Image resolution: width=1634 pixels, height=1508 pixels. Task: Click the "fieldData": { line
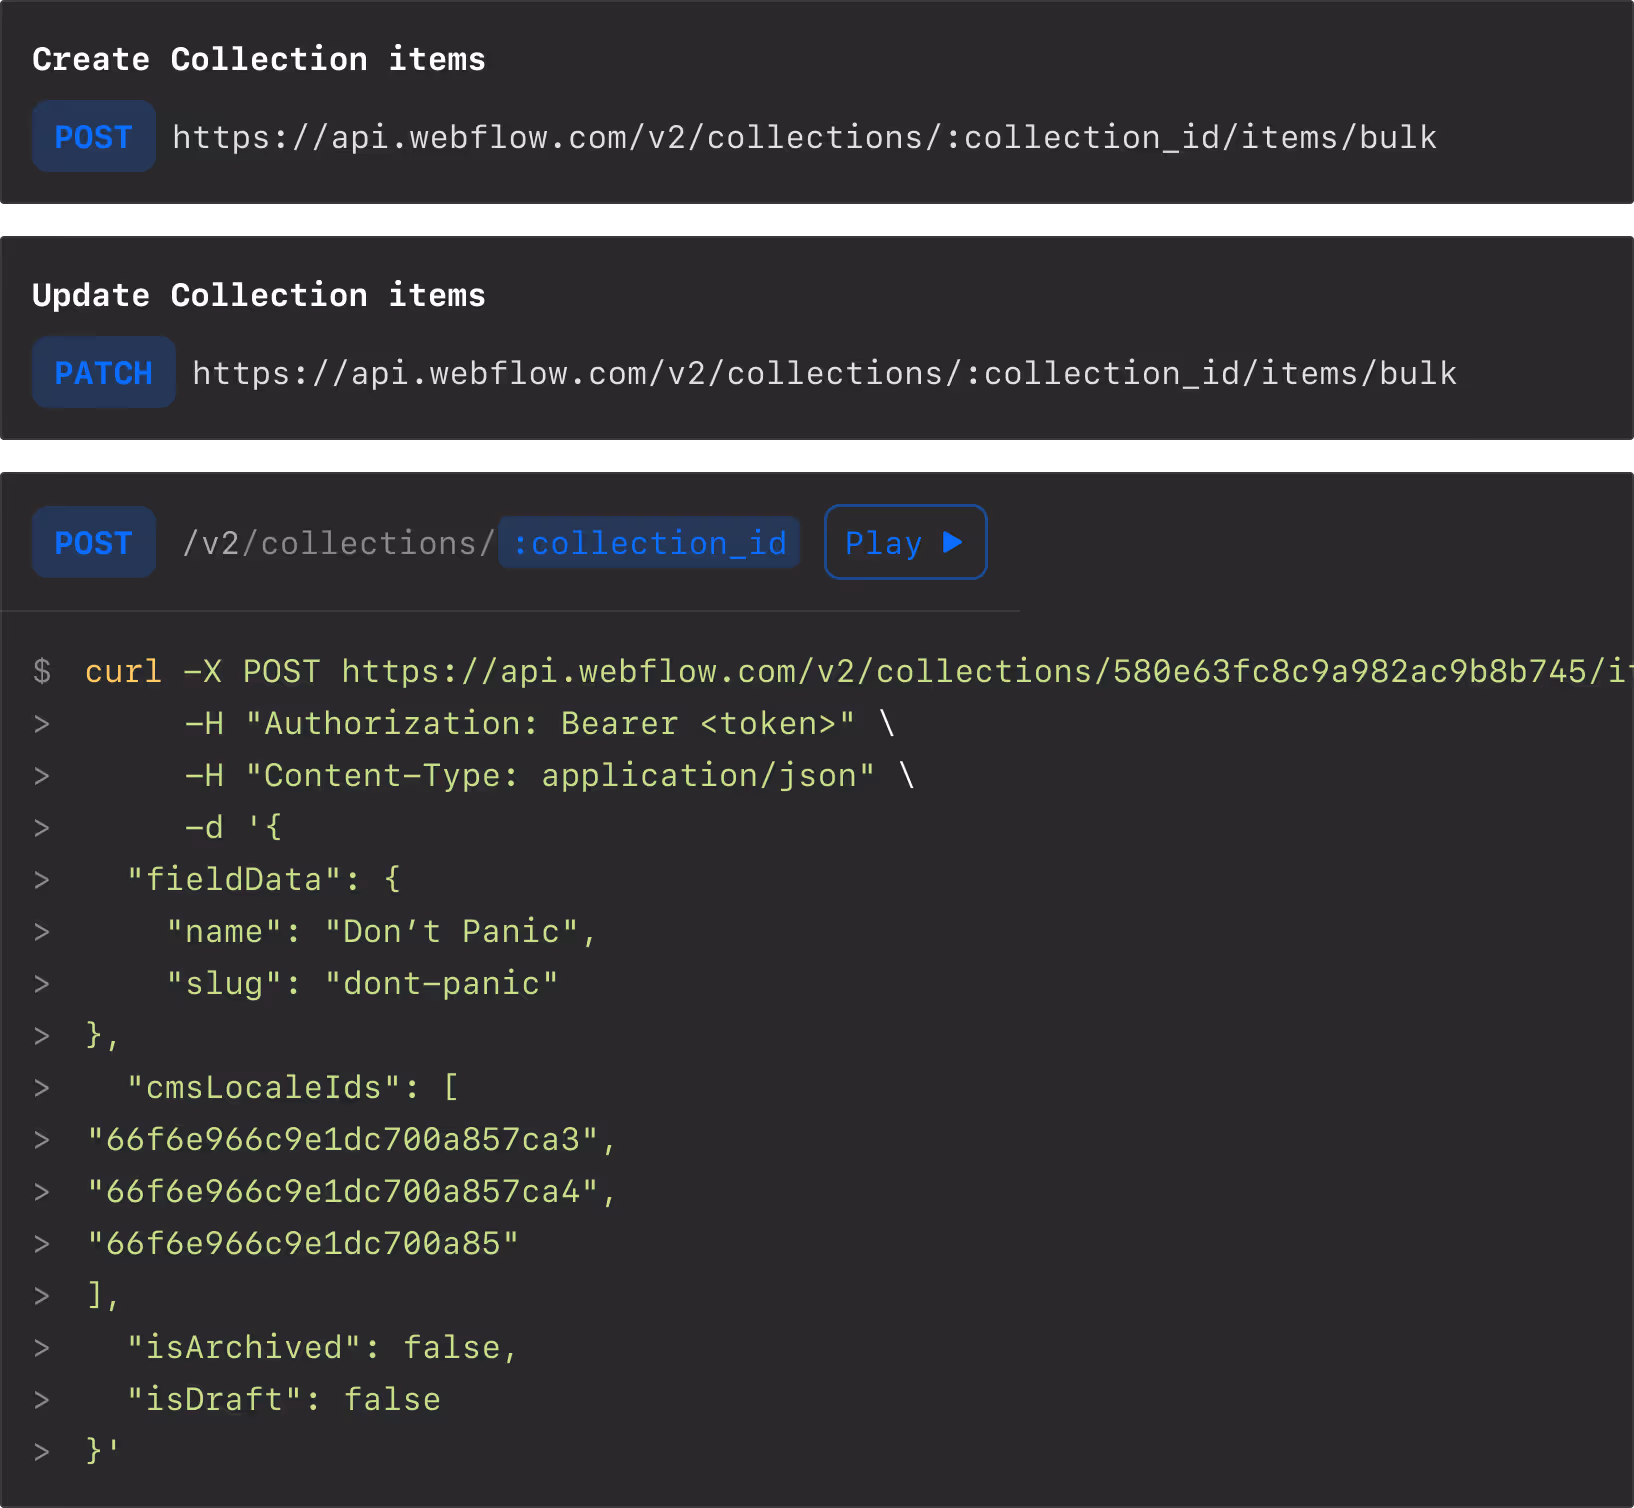tap(264, 879)
